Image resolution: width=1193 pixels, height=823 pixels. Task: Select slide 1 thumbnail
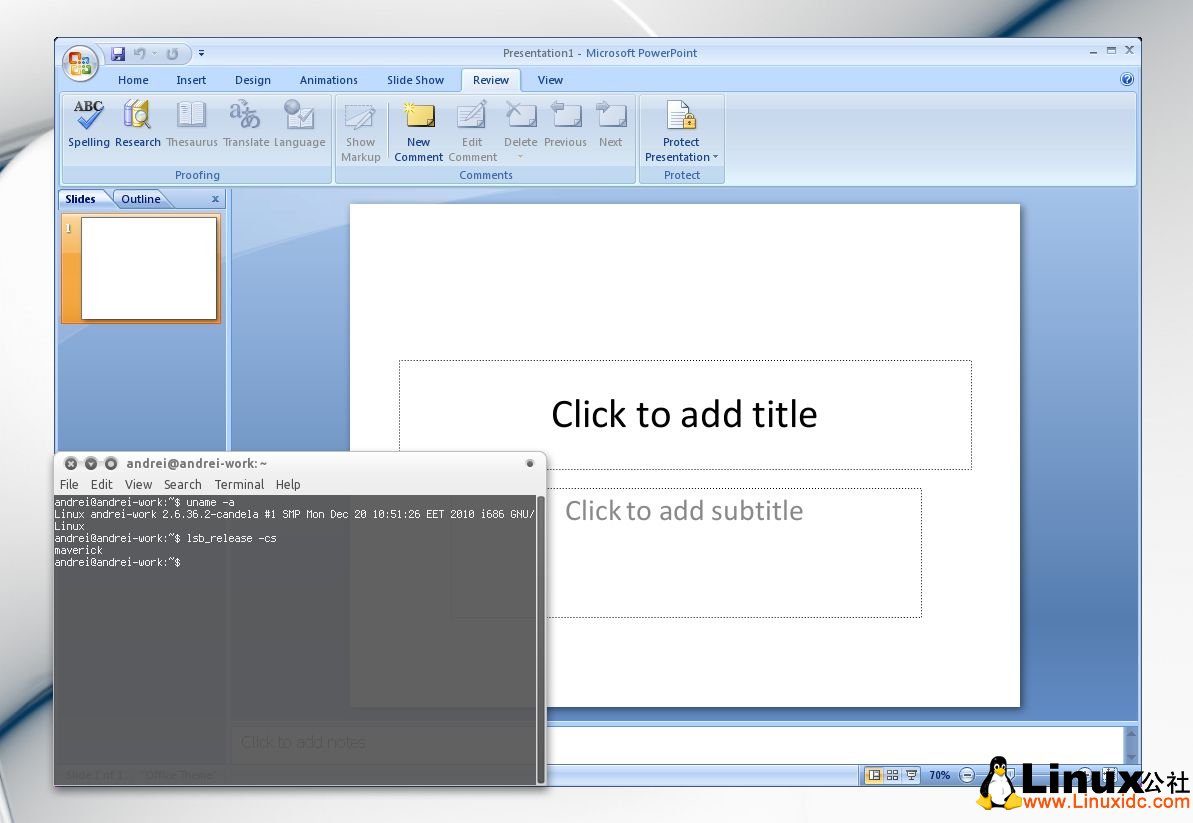pos(148,268)
